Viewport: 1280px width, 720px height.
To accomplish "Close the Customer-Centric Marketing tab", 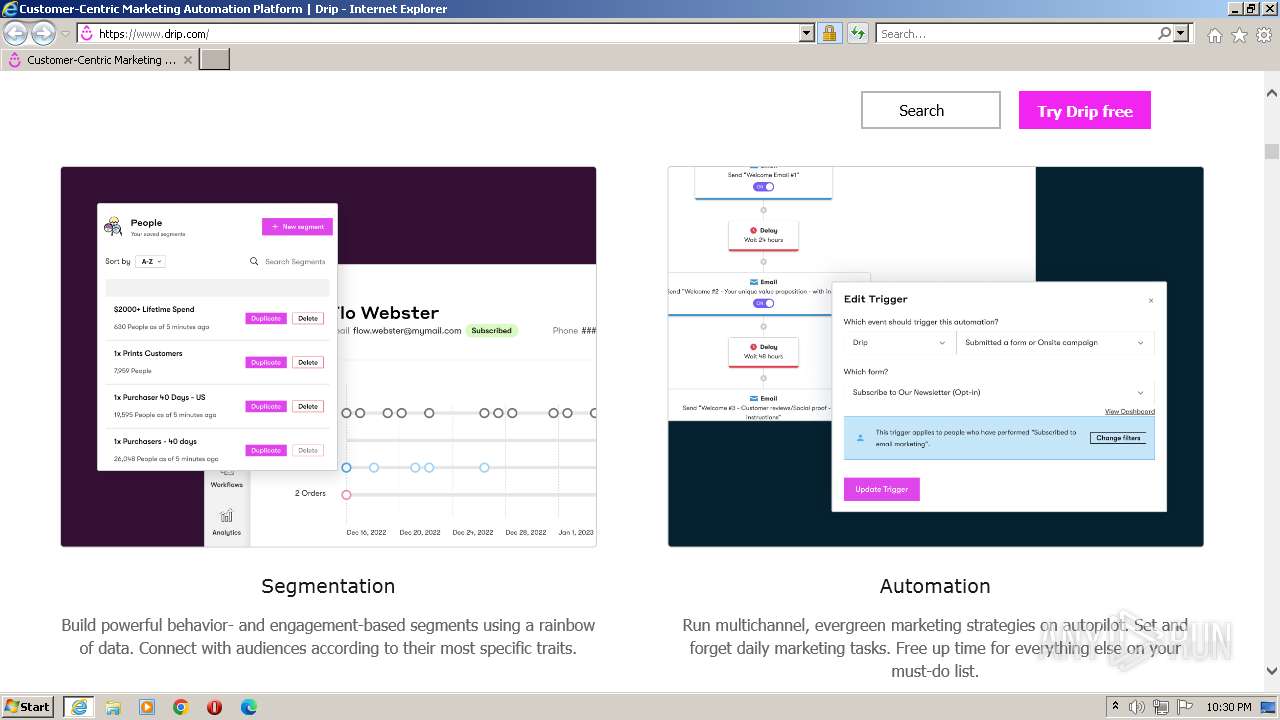I will point(186,60).
